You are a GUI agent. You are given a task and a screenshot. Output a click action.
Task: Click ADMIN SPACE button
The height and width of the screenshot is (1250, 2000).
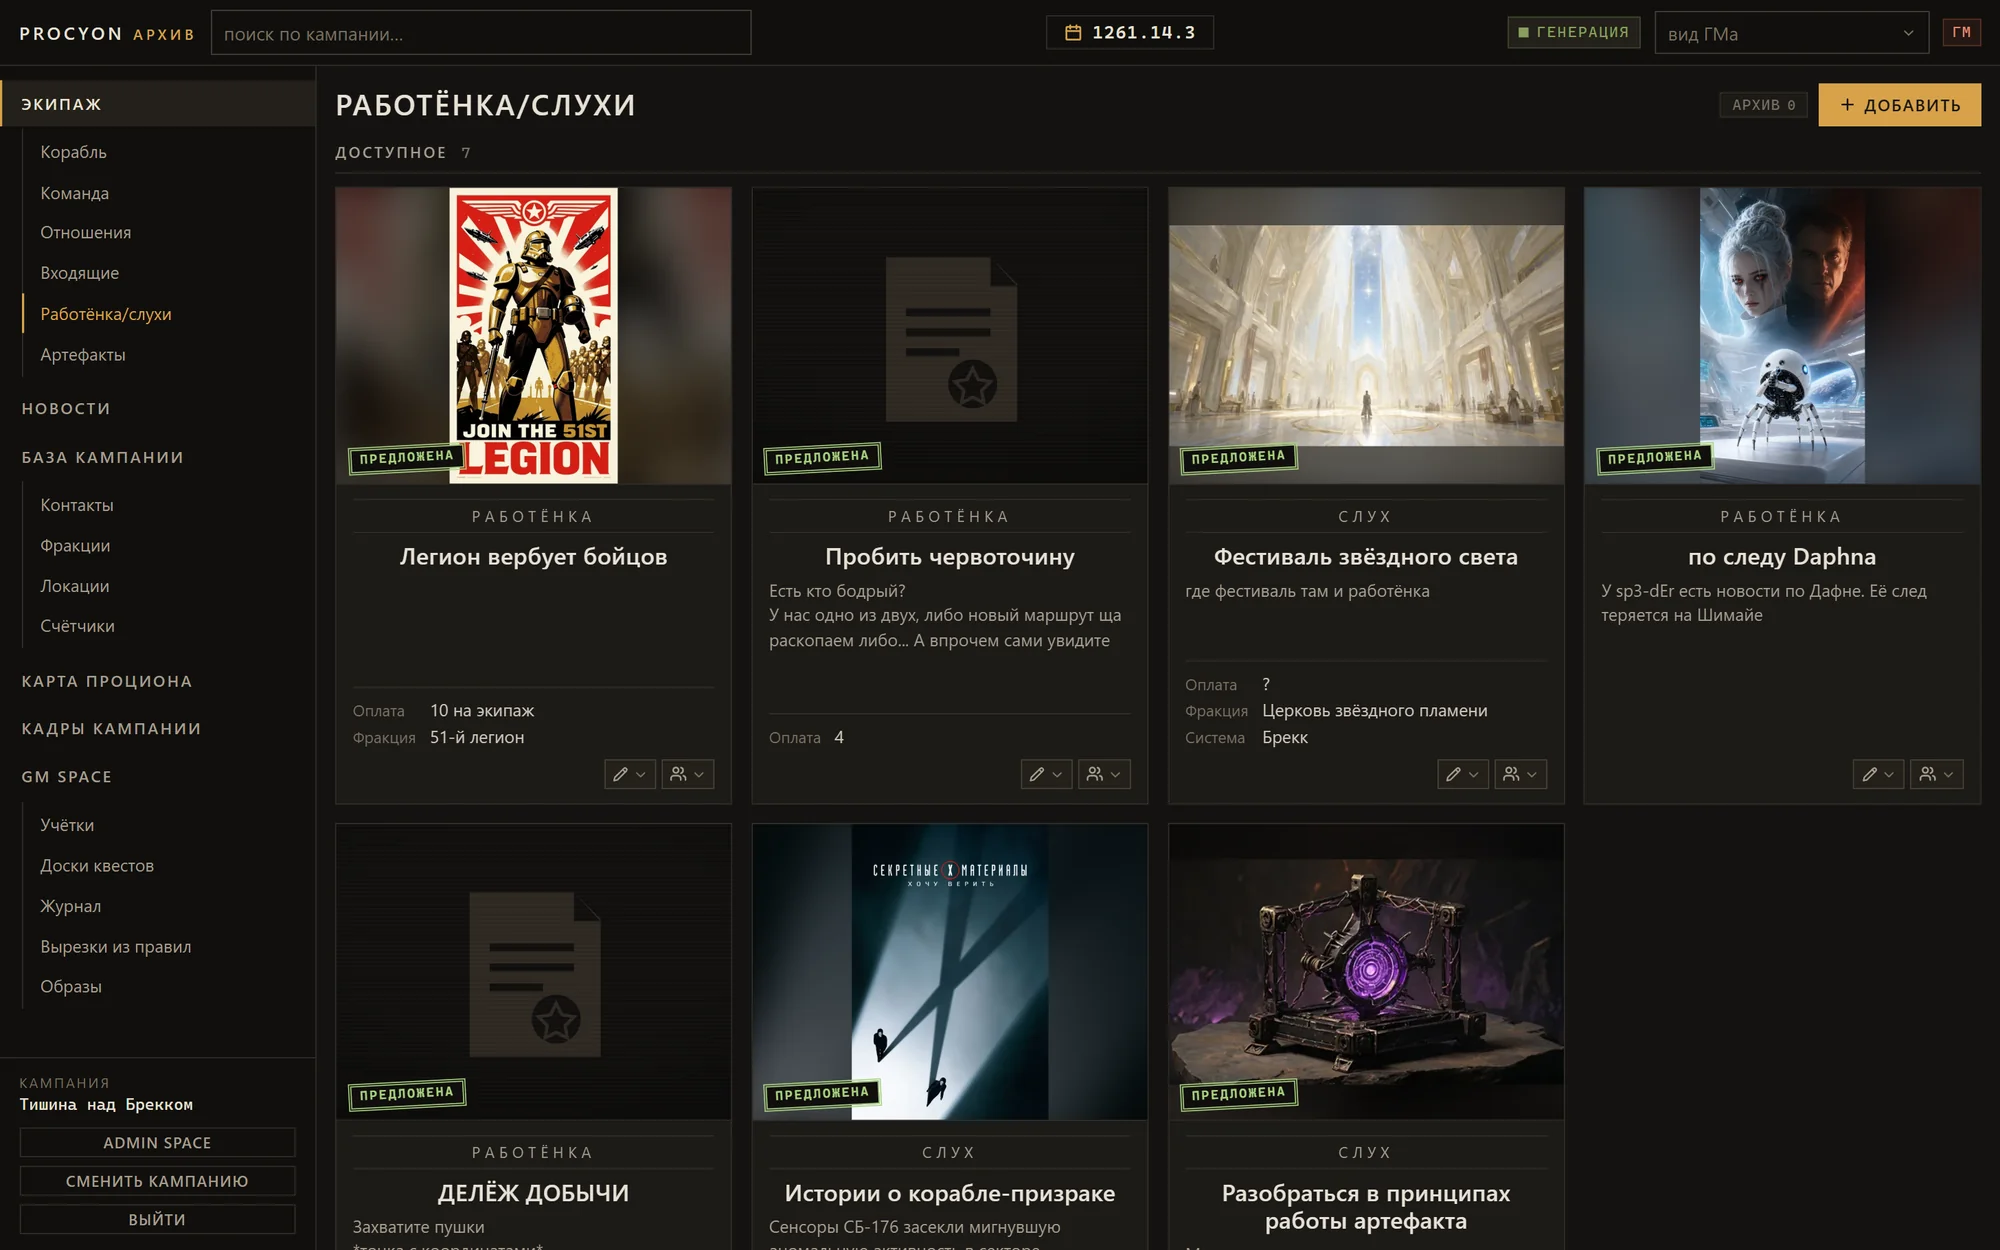[x=157, y=1143]
